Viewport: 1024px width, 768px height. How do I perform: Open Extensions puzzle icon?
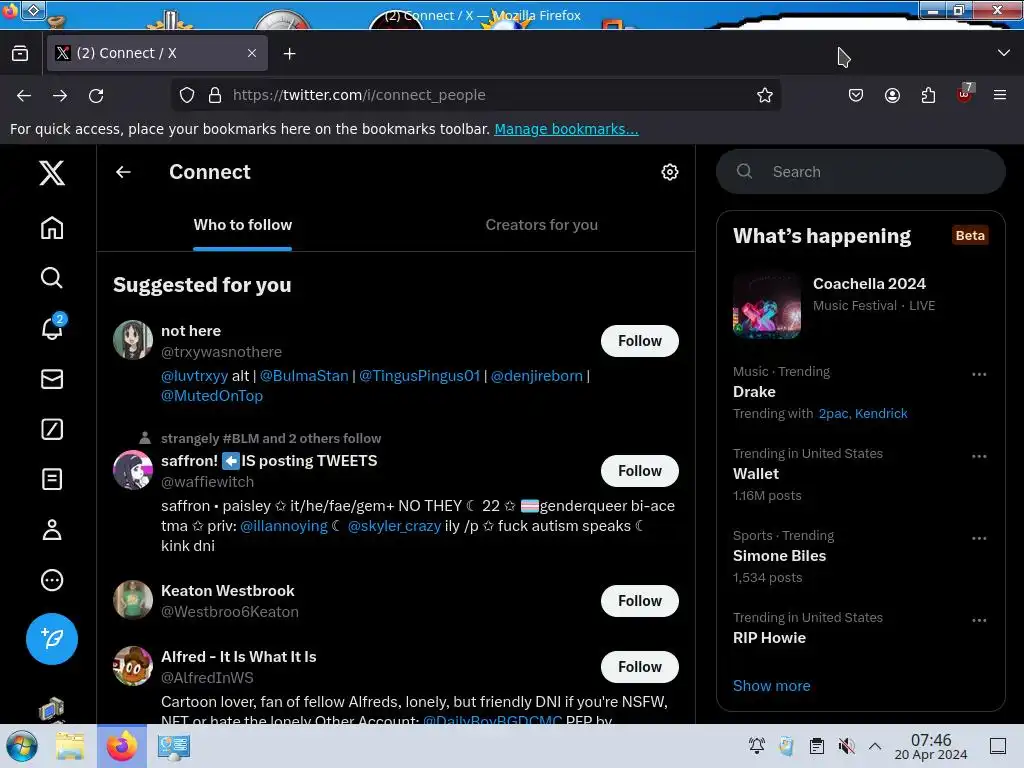(928, 95)
